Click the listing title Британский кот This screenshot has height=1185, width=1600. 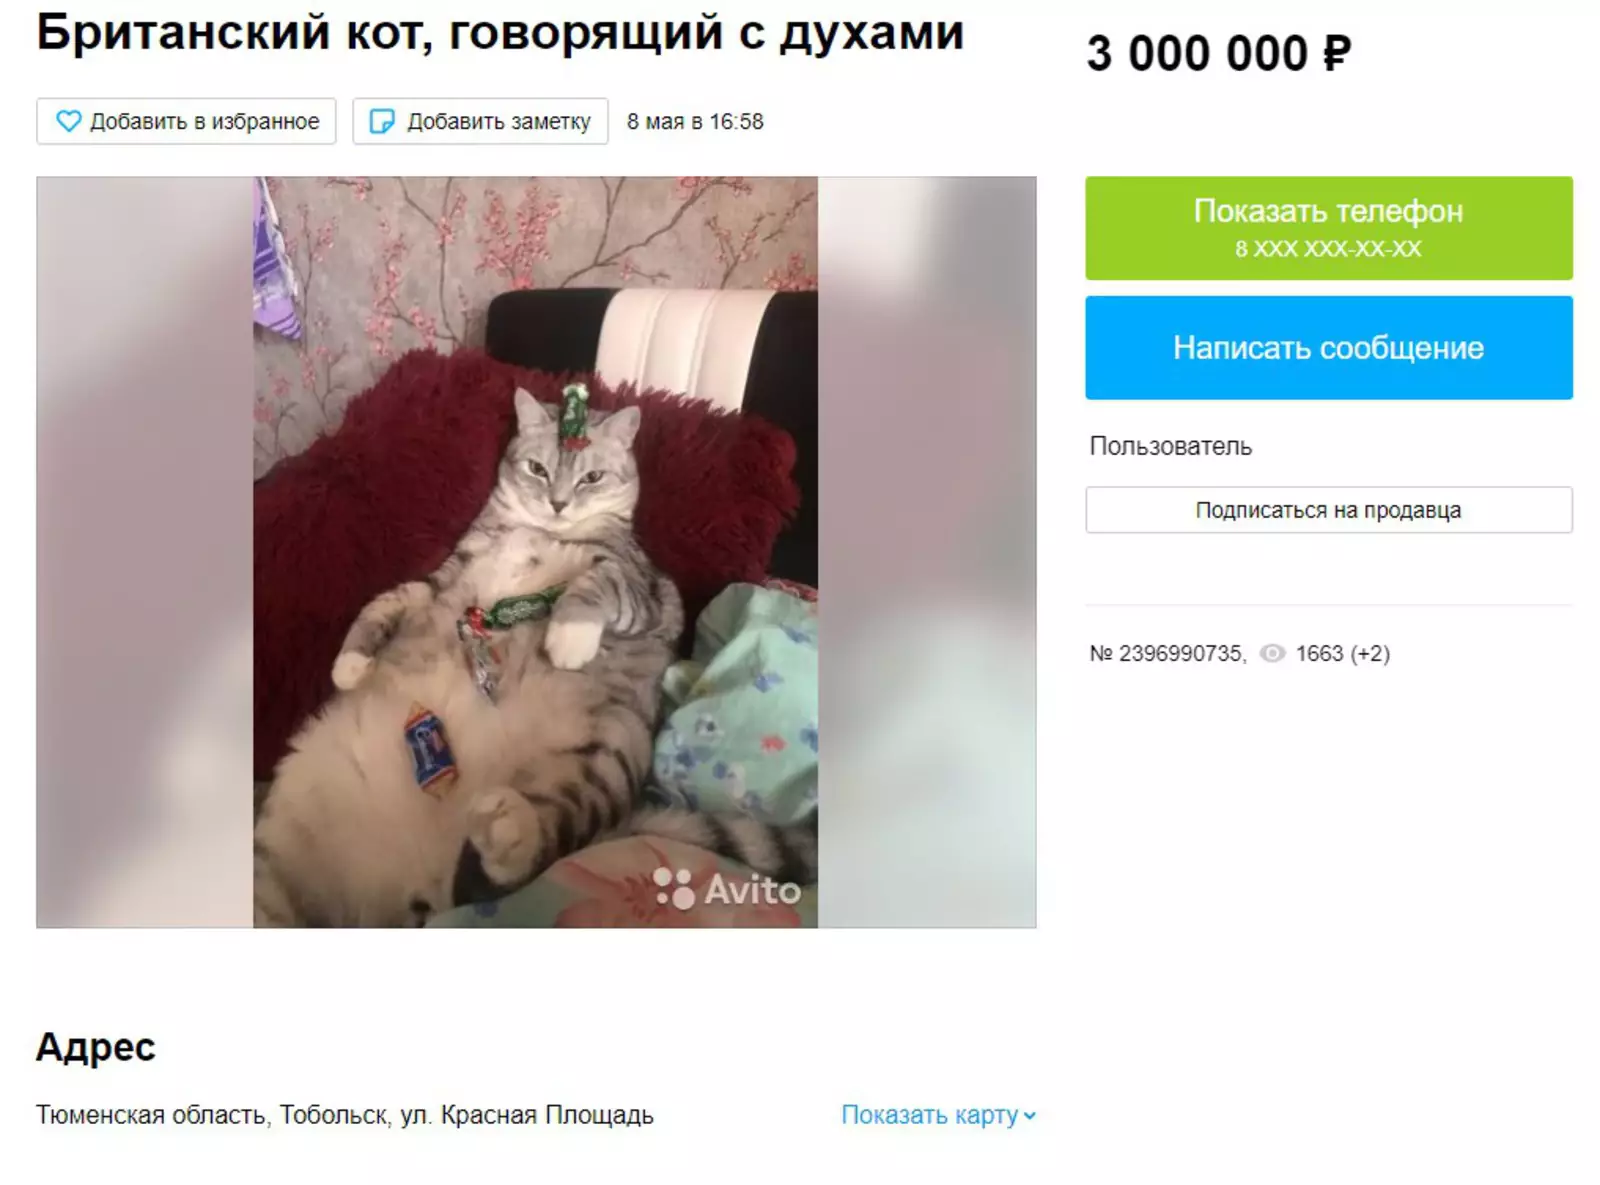pyautogui.click(x=500, y=32)
